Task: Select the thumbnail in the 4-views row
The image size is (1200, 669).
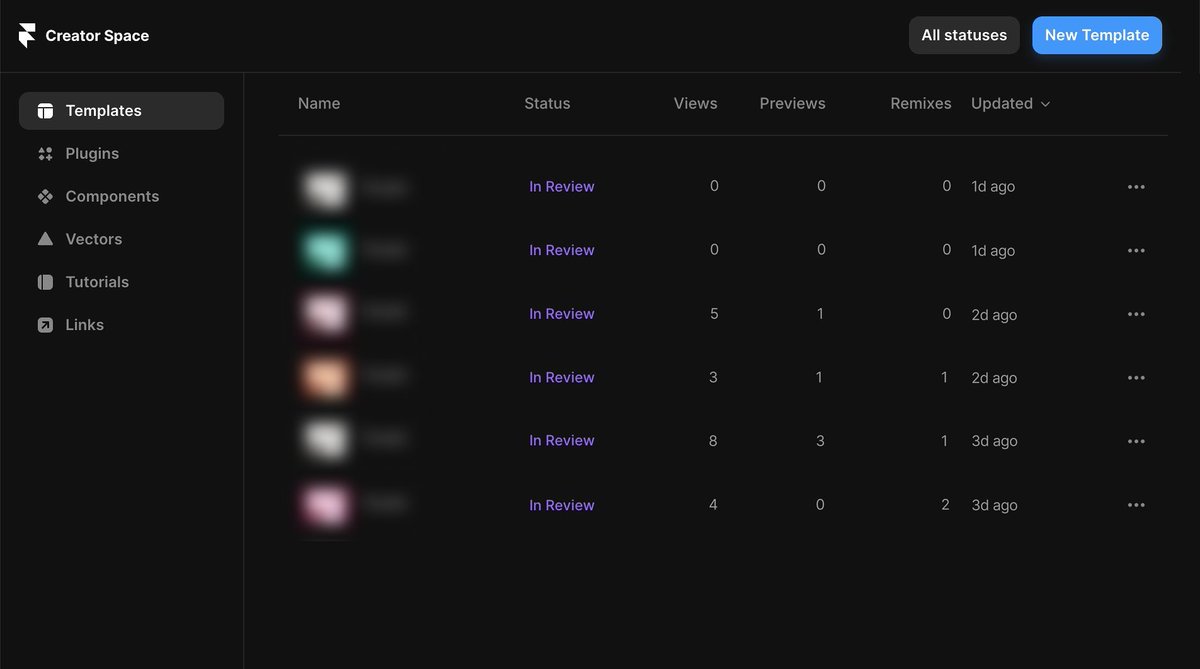Action: point(326,505)
